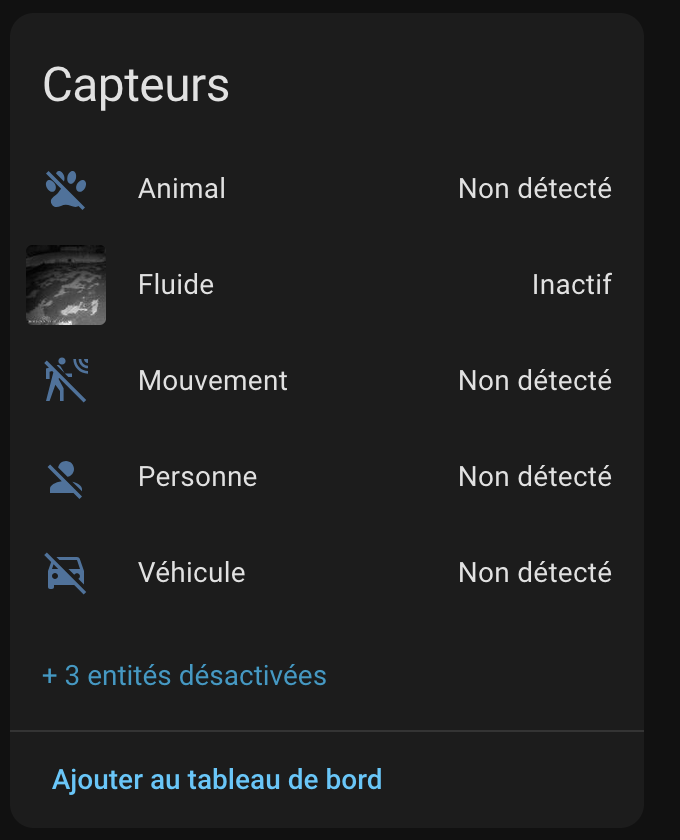Click the motion-off icon beside Mouvement
This screenshot has height=840, width=680.
(x=66, y=381)
